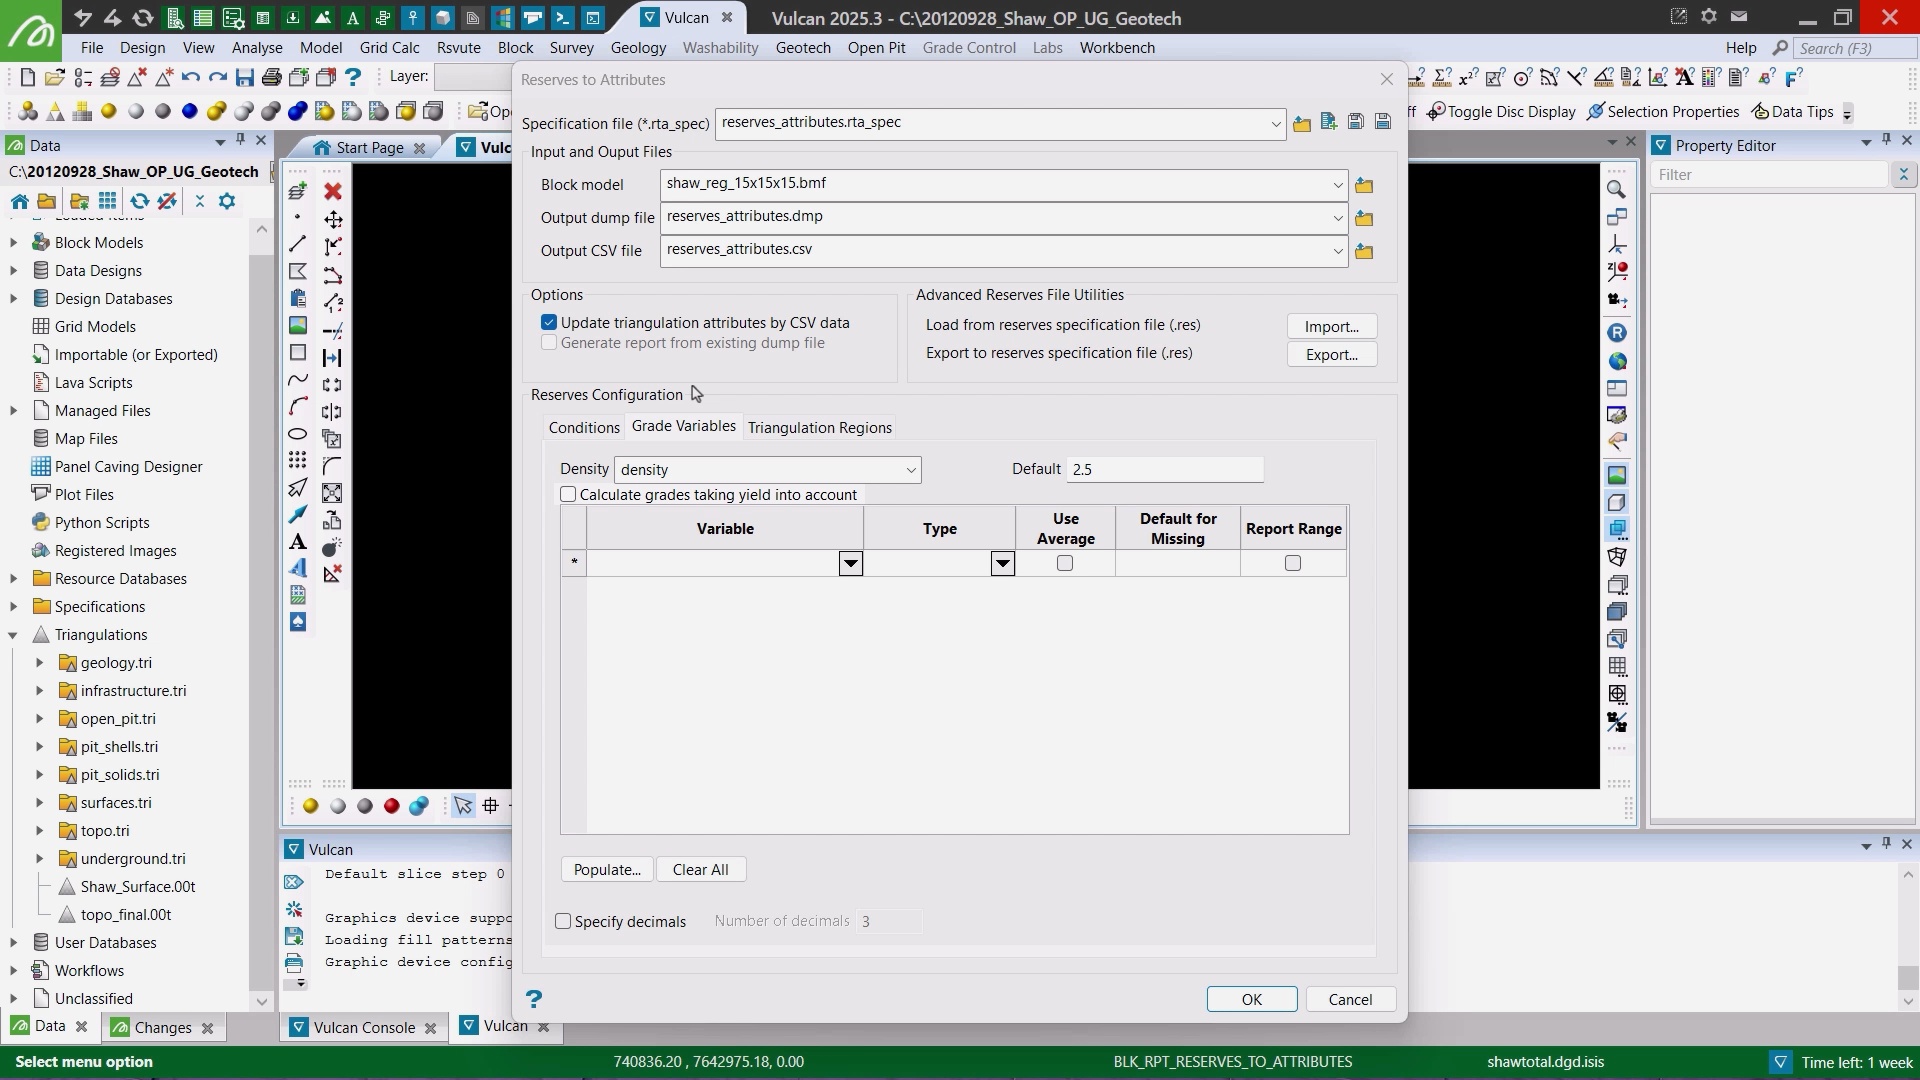The image size is (1920, 1080).
Task: Click the save icon in main toolbar
Action: coord(245,77)
